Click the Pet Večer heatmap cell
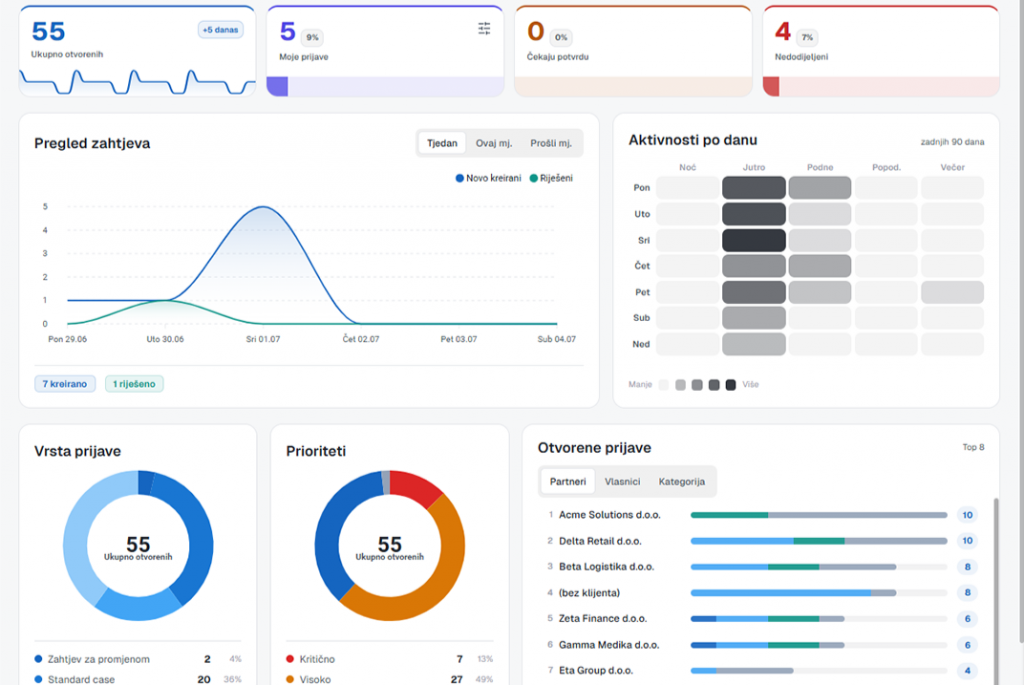 pyautogui.click(x=952, y=293)
